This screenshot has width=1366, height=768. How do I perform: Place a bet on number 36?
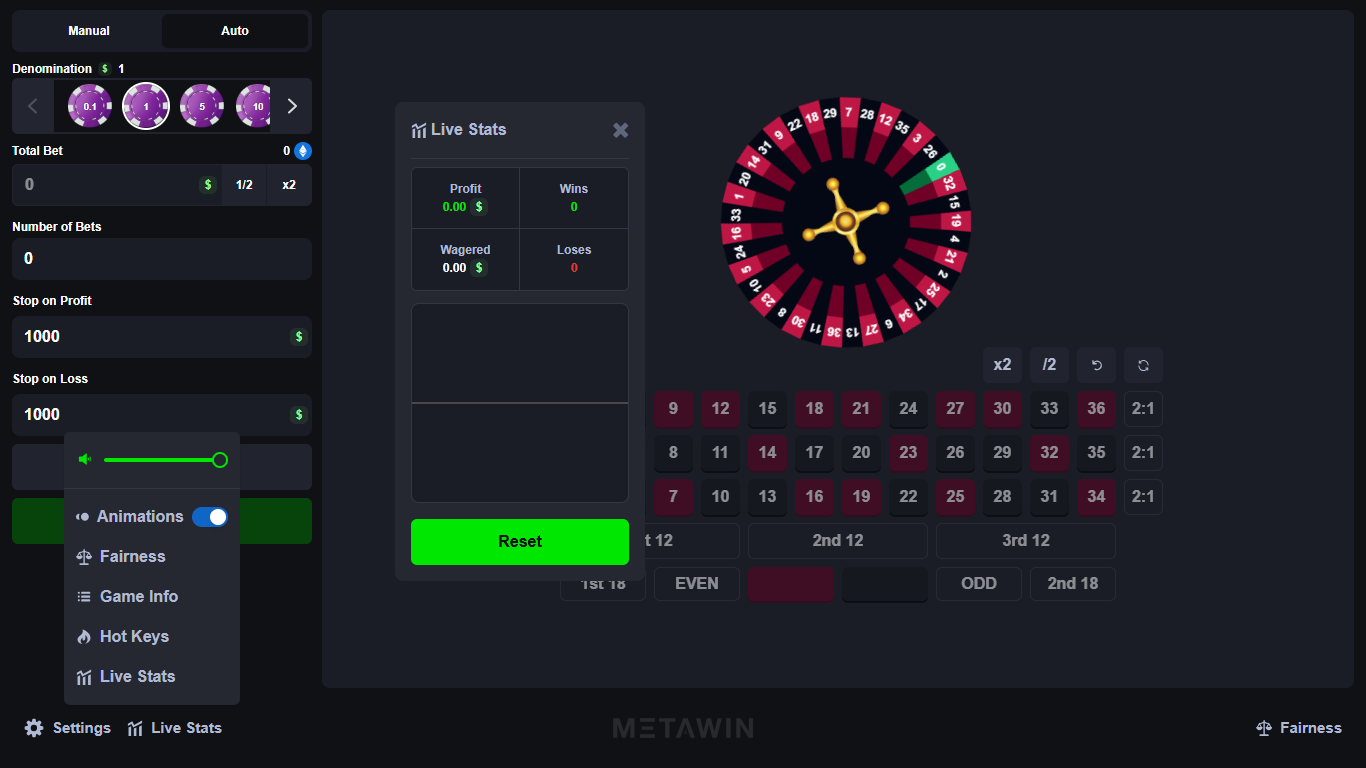[1096, 409]
